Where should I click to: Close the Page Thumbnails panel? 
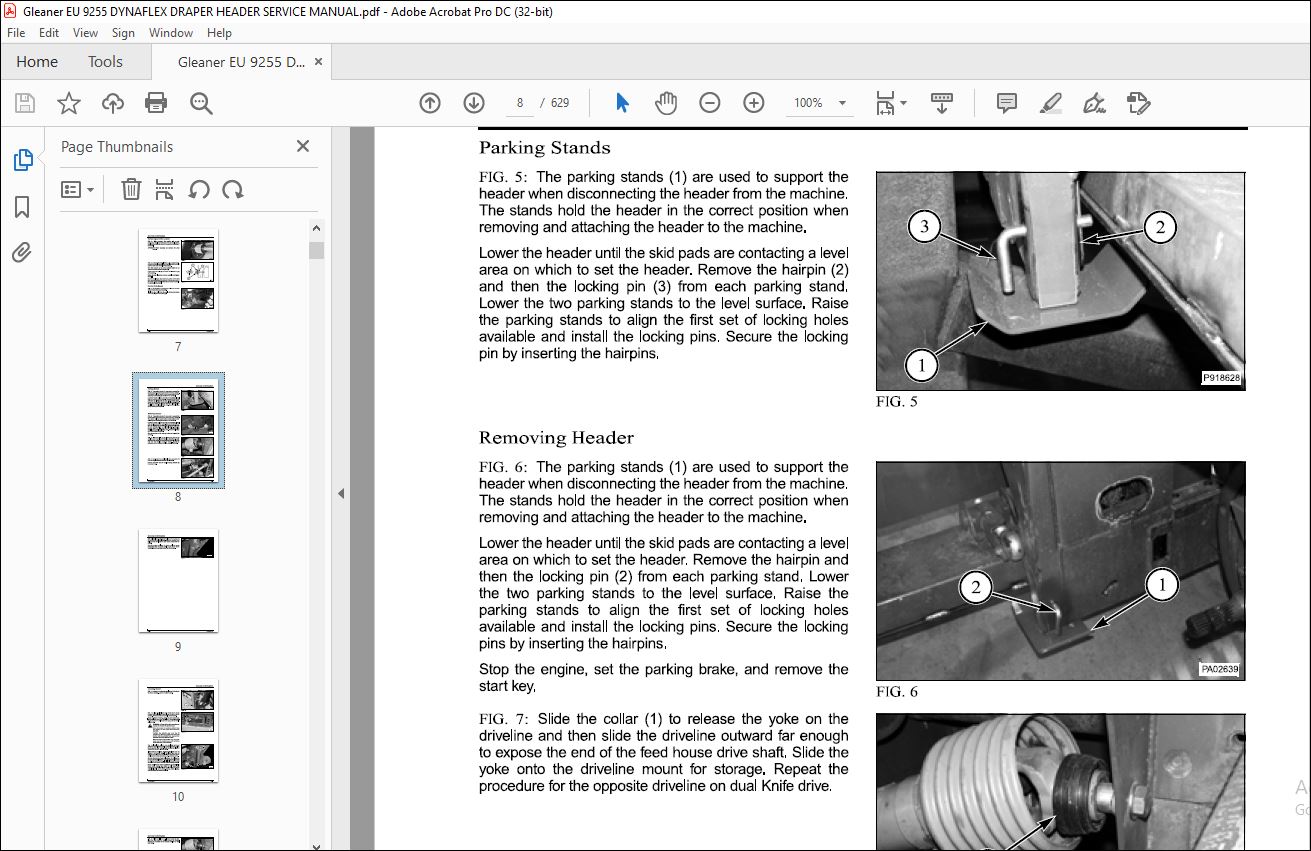point(303,147)
